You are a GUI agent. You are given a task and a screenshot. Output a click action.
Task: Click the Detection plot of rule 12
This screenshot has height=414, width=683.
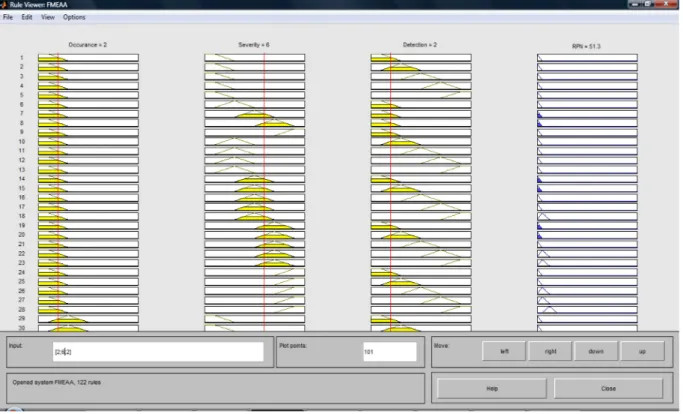pos(422,161)
